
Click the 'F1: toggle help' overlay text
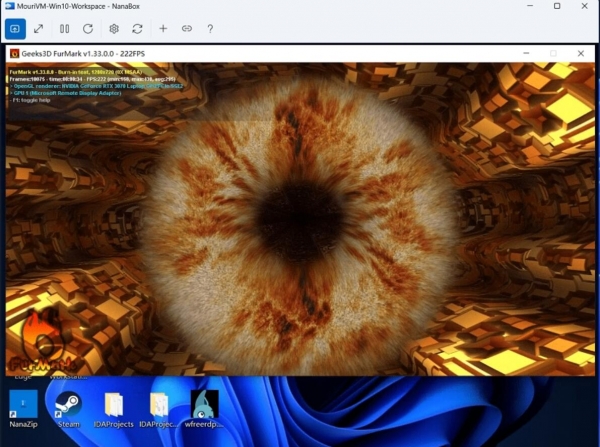pos(31,100)
